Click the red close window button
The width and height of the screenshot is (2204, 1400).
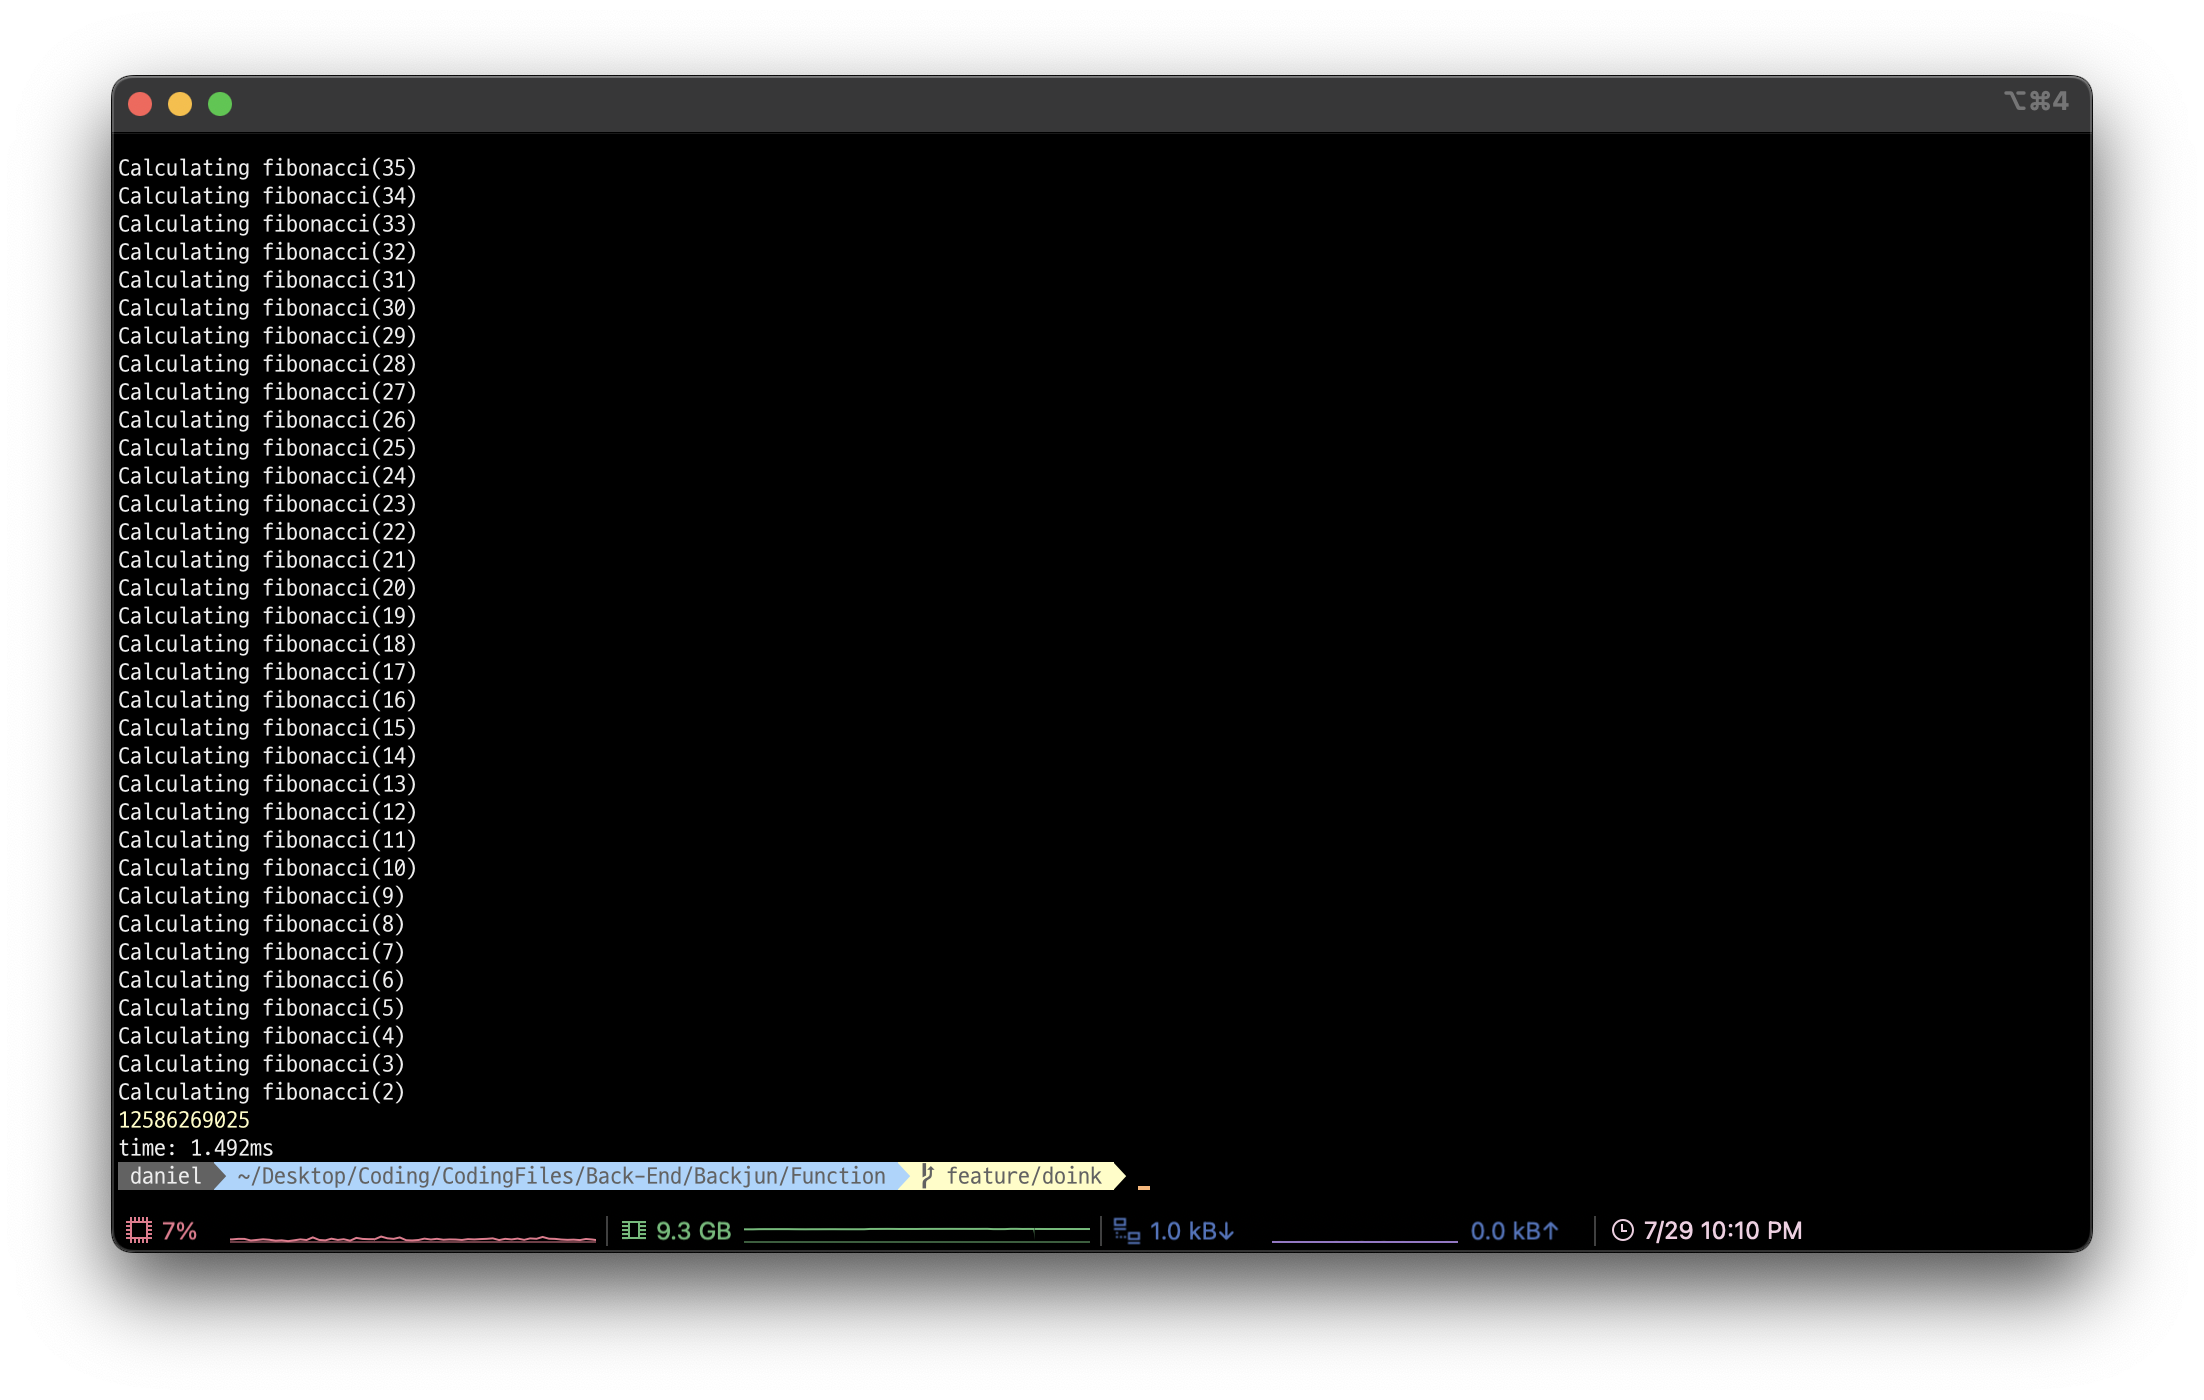[140, 104]
